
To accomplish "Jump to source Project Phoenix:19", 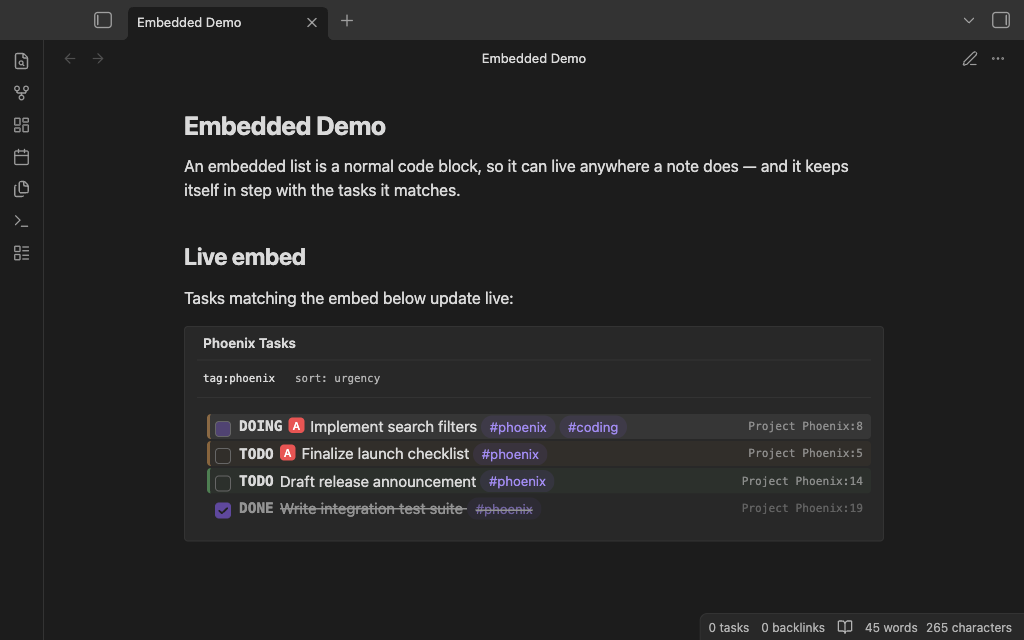I will tap(802, 507).
